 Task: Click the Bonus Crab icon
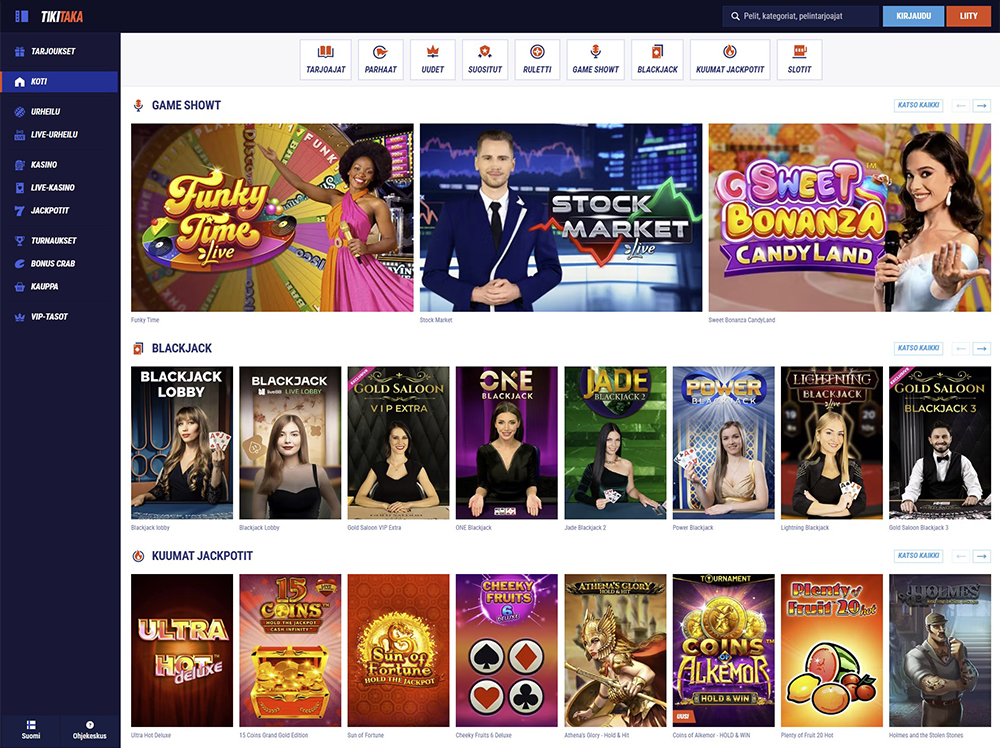pyautogui.click(x=20, y=263)
